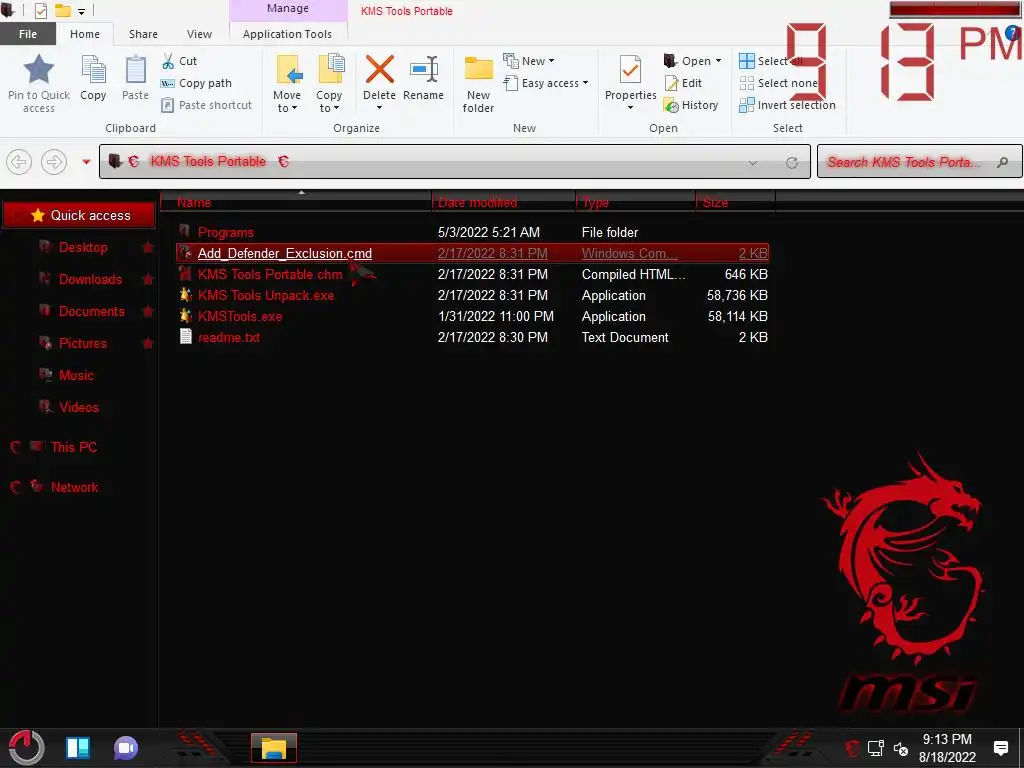1024x768 pixels.
Task: Open Downloads in navigation pane
Action: point(90,280)
